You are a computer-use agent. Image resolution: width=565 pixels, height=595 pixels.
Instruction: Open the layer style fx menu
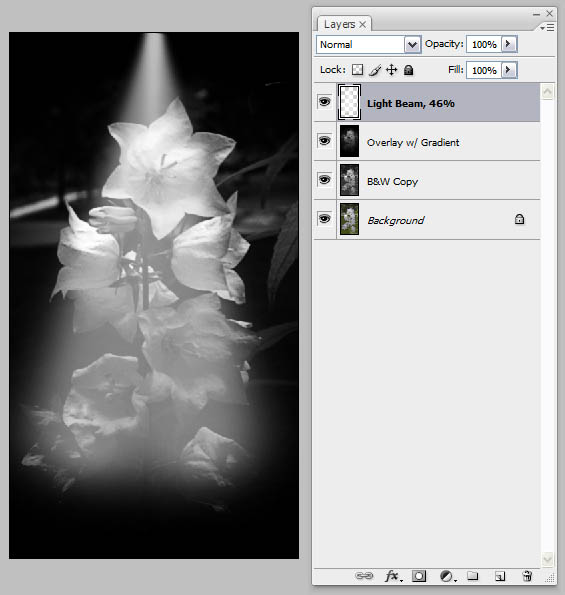click(x=393, y=576)
